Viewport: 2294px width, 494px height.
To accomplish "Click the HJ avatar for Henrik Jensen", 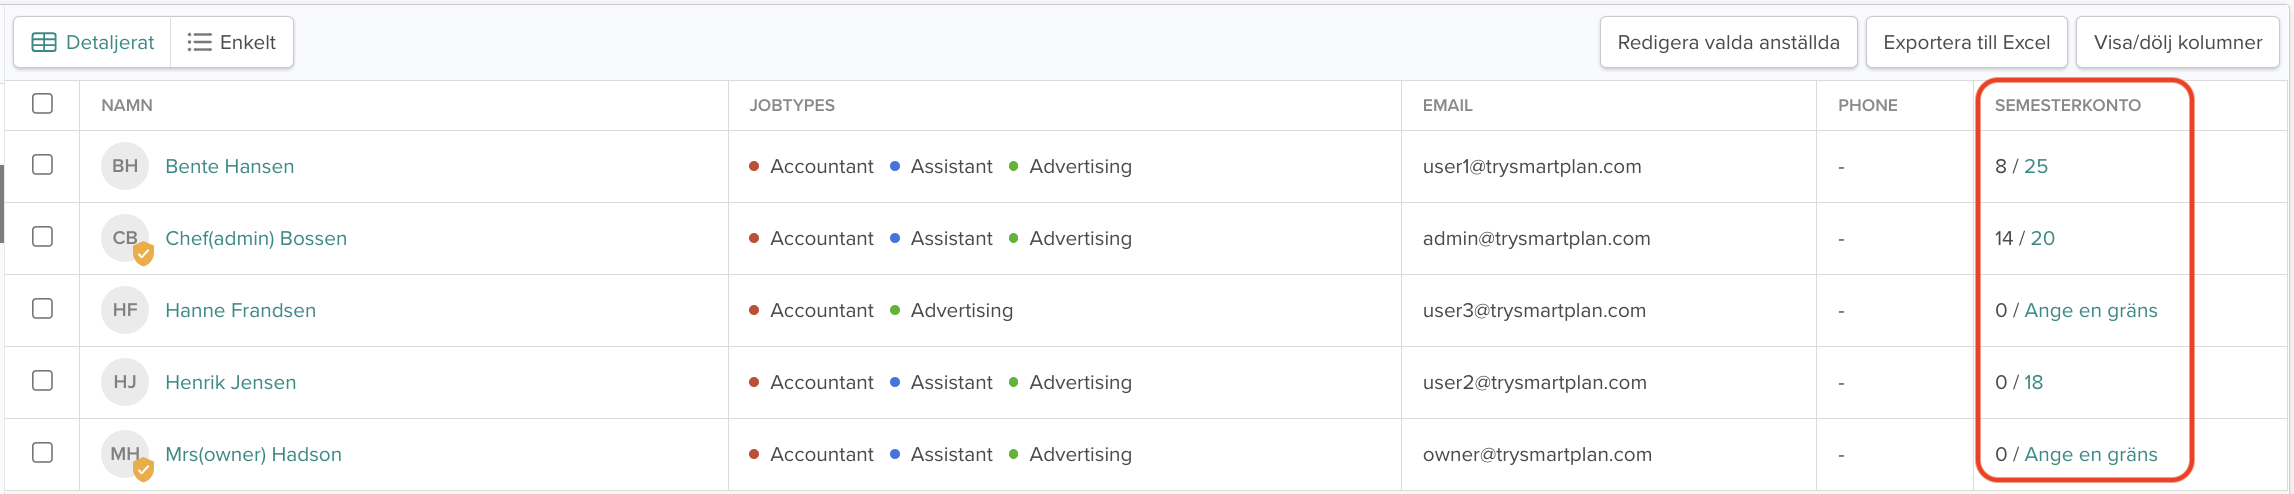I will point(125,382).
